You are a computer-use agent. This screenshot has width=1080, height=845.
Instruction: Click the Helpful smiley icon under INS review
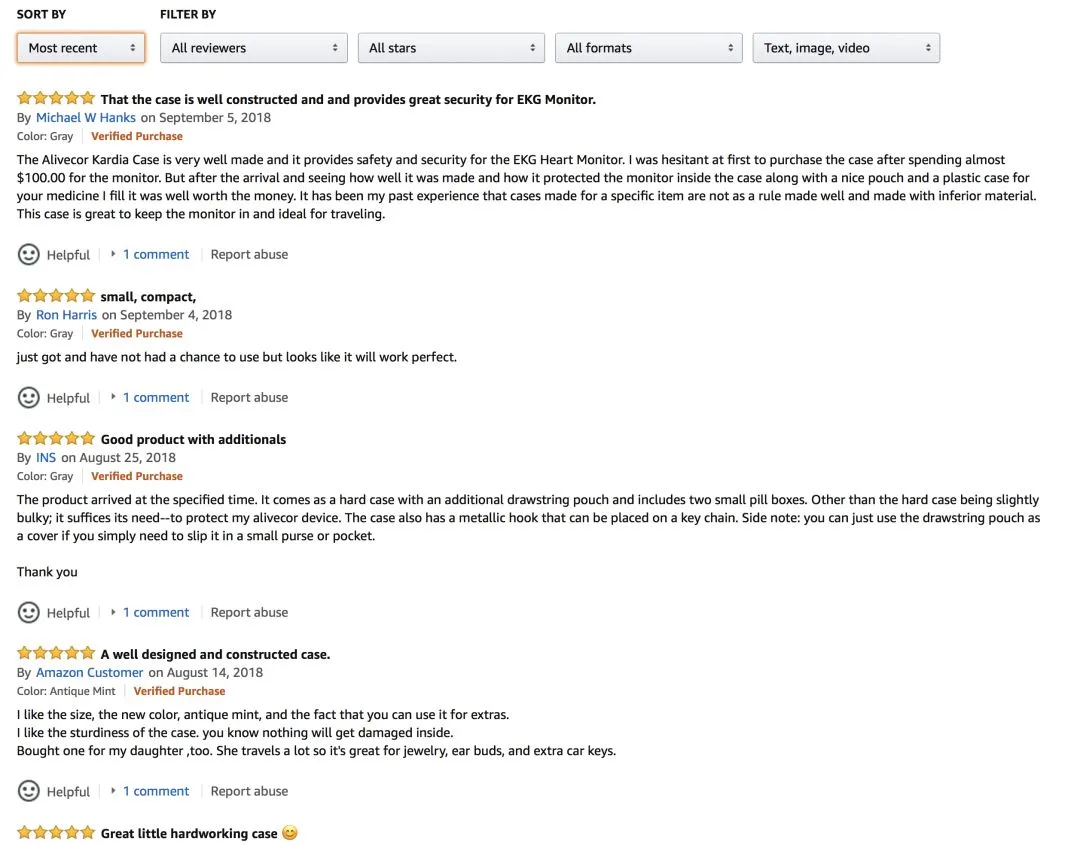[28, 613]
